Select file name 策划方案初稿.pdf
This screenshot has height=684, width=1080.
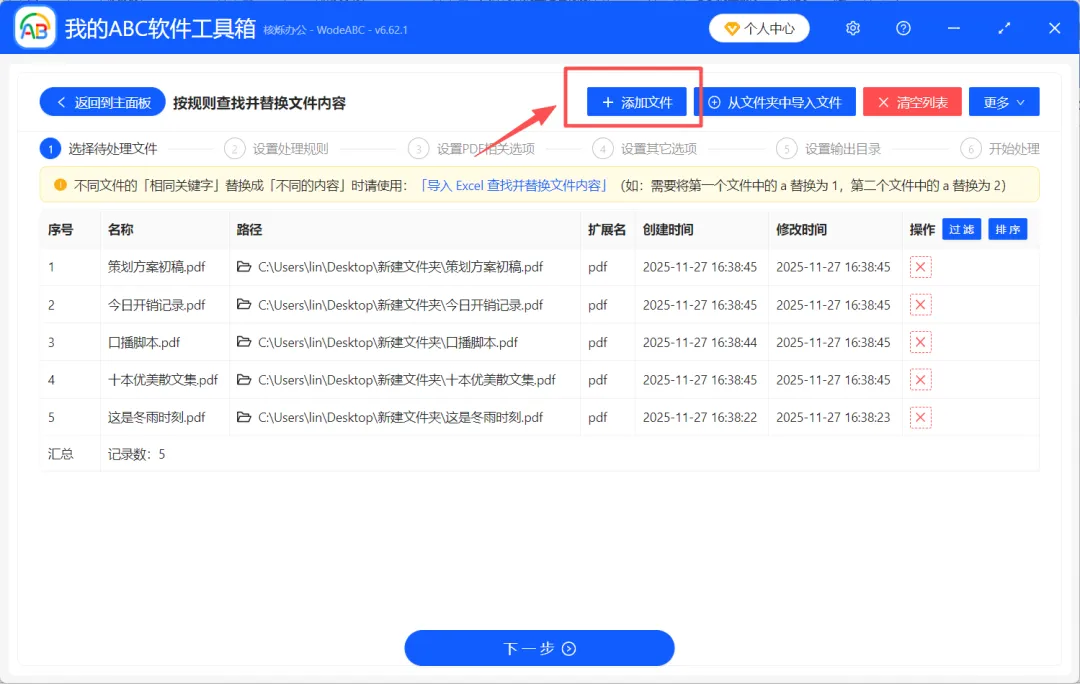[x=156, y=267]
